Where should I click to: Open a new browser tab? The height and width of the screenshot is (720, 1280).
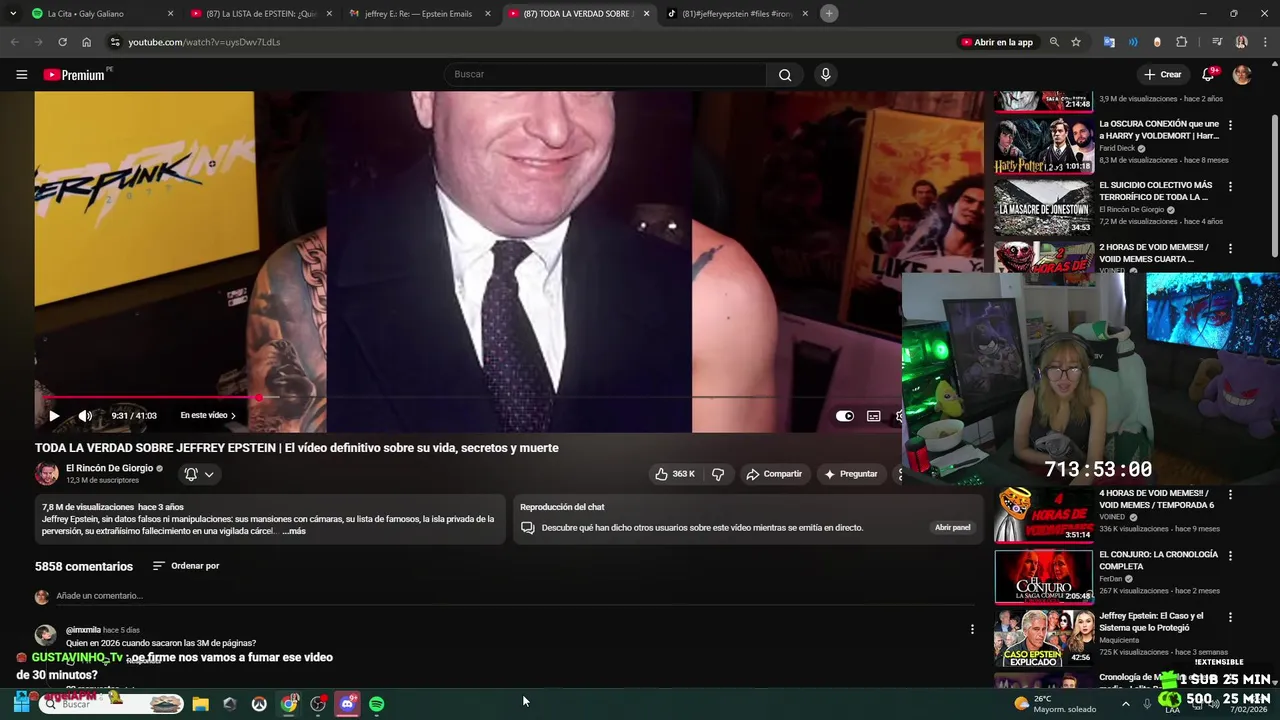(x=829, y=14)
